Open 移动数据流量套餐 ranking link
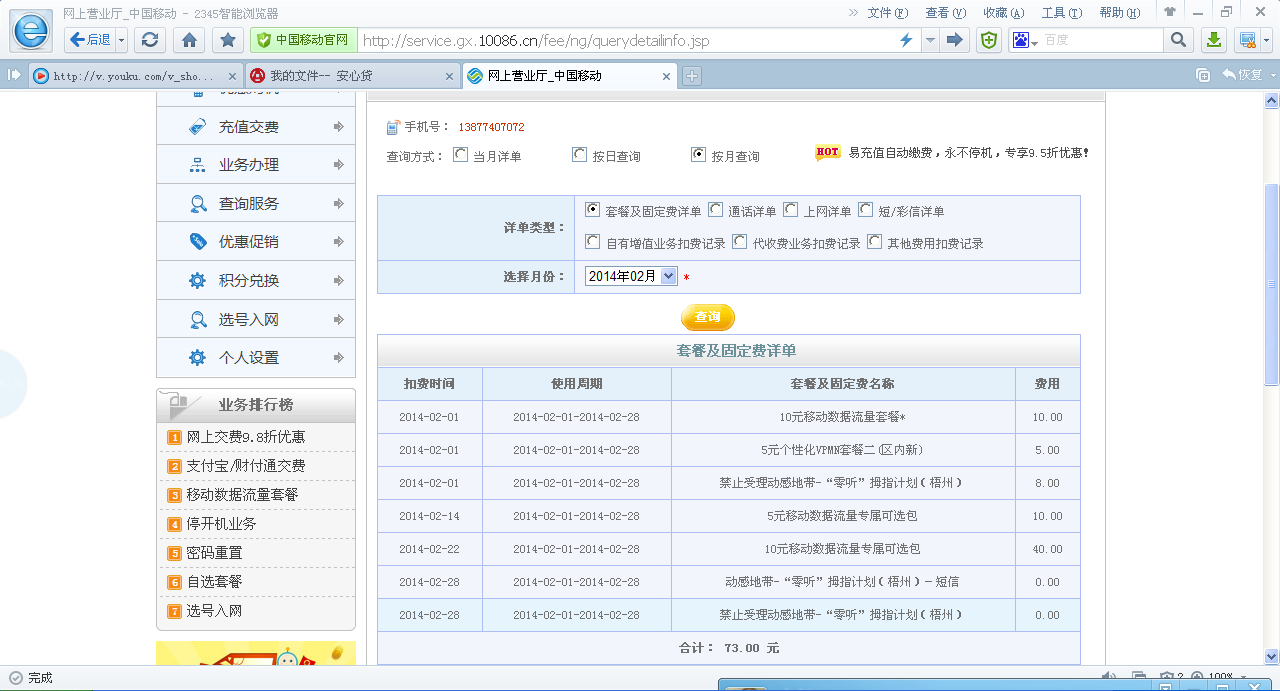 [x=242, y=495]
